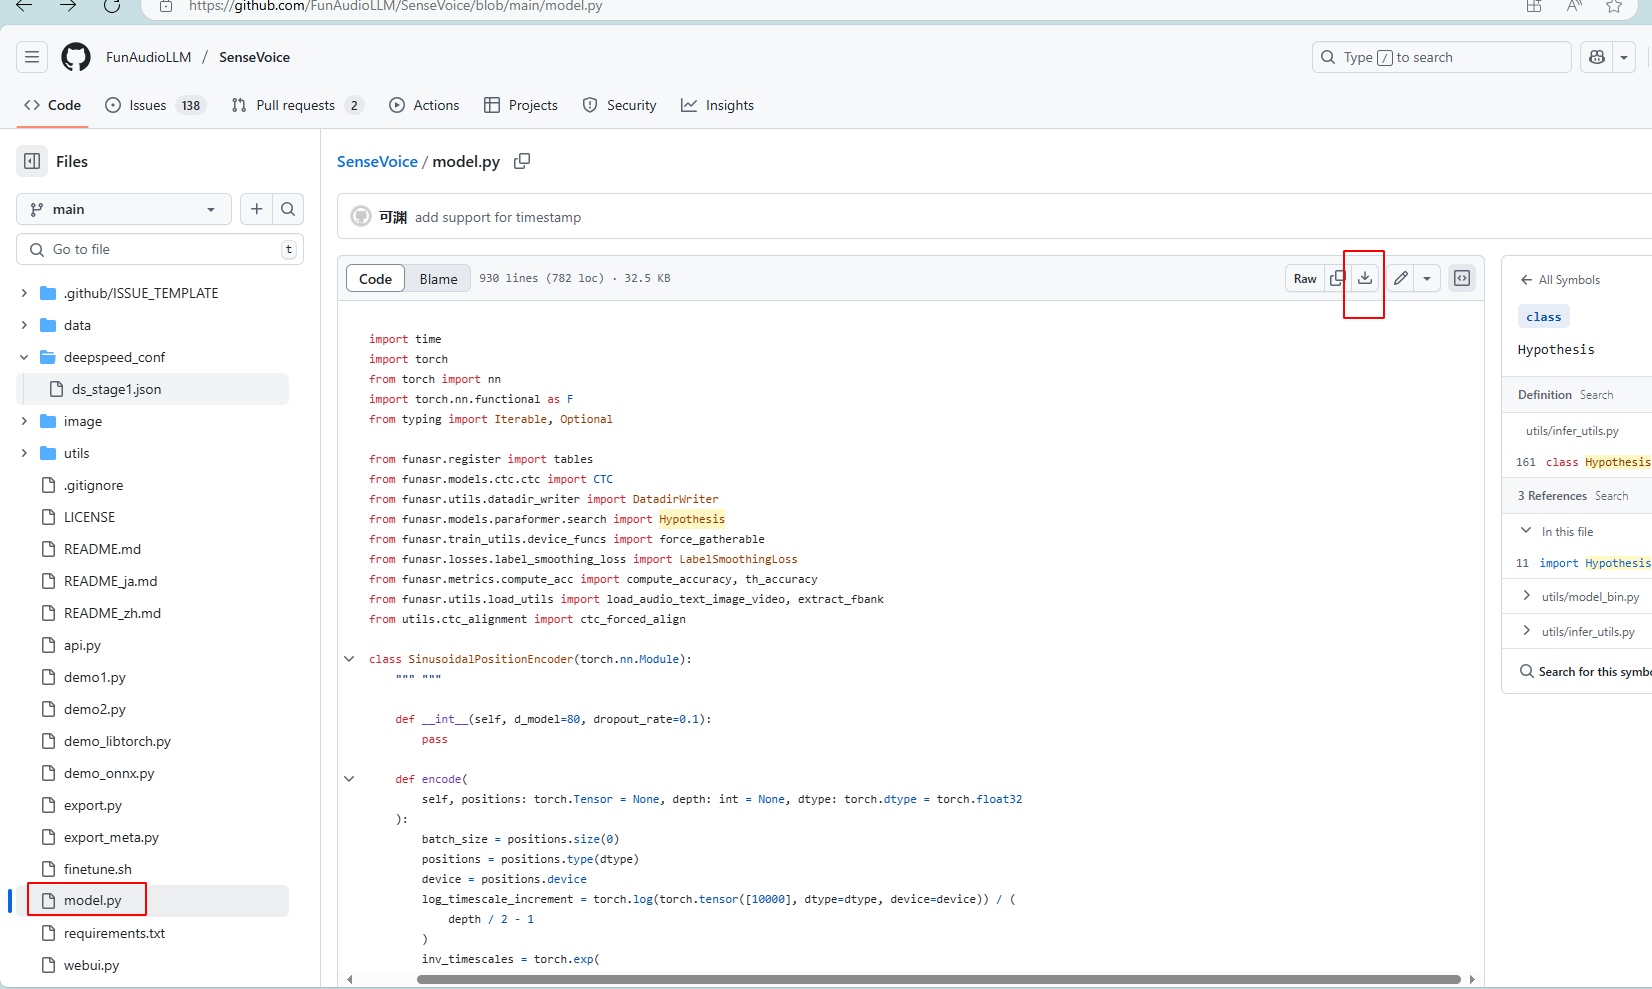1652x989 pixels.
Task: Click the GitHub logo icon
Action: (76, 57)
